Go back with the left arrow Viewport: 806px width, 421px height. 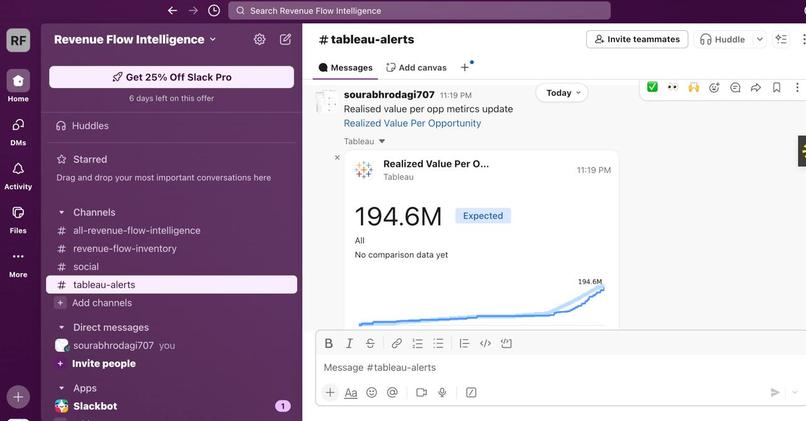click(x=173, y=10)
